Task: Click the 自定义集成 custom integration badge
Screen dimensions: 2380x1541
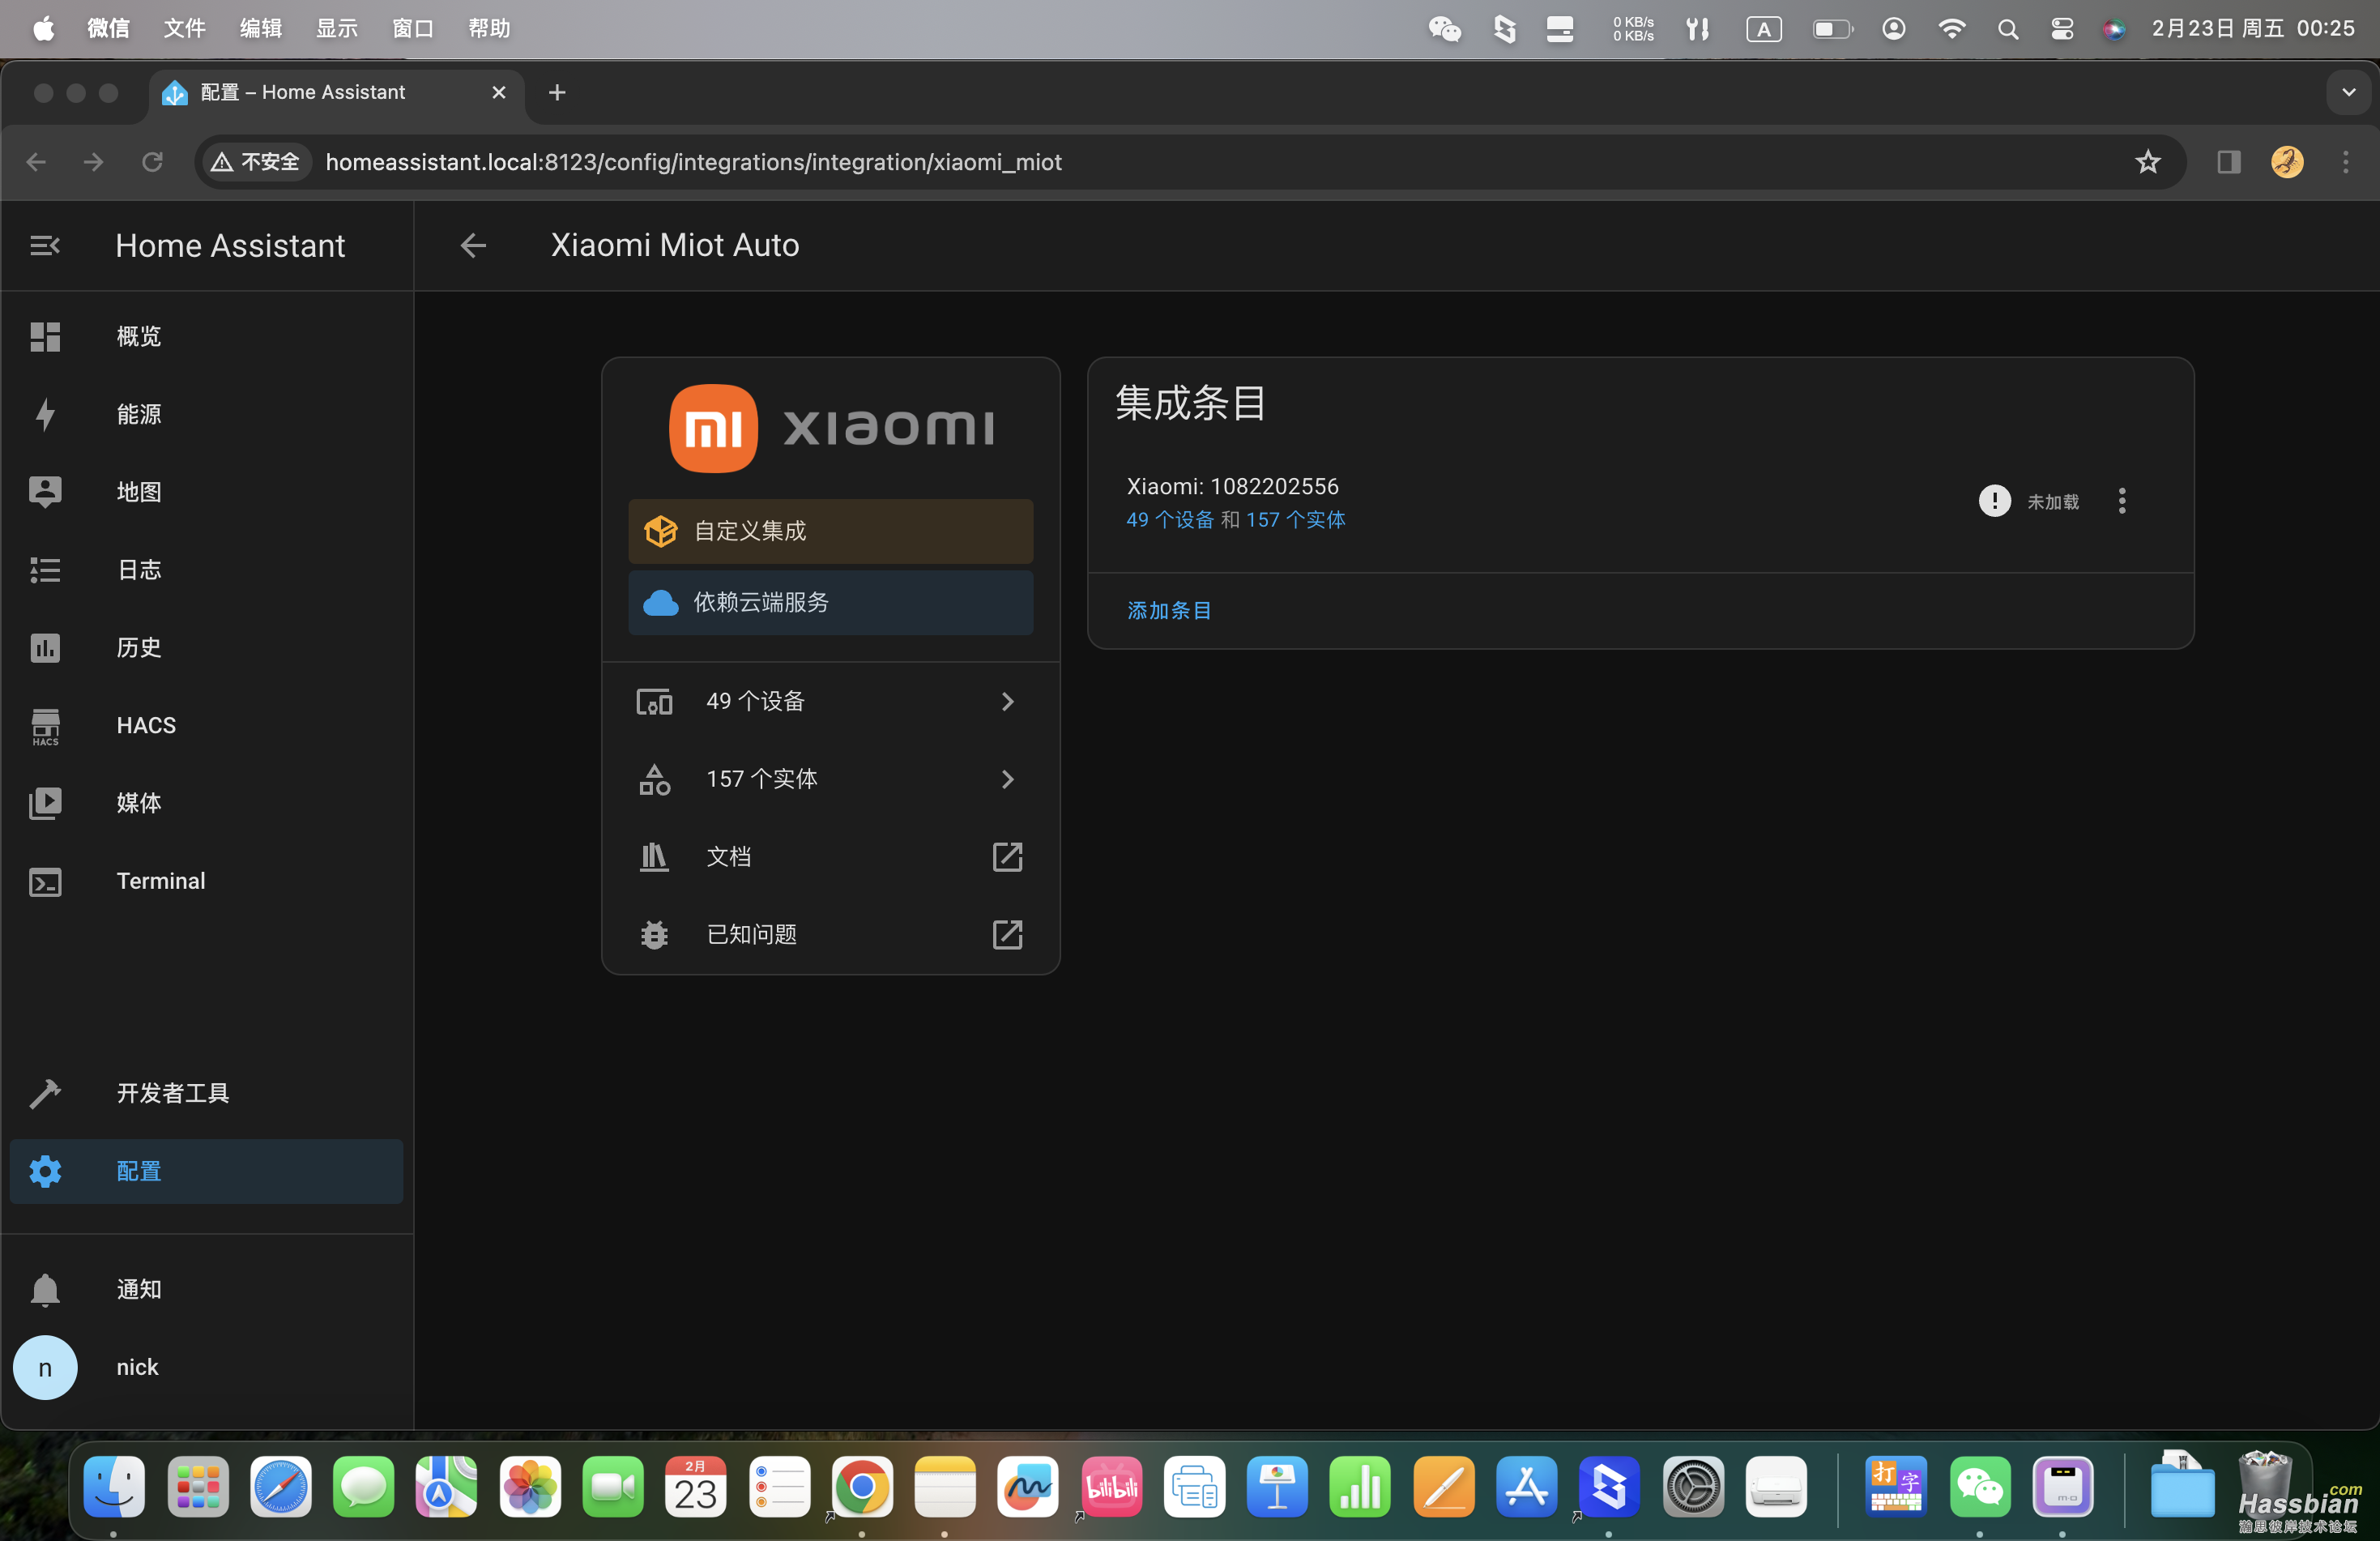Action: (830, 531)
